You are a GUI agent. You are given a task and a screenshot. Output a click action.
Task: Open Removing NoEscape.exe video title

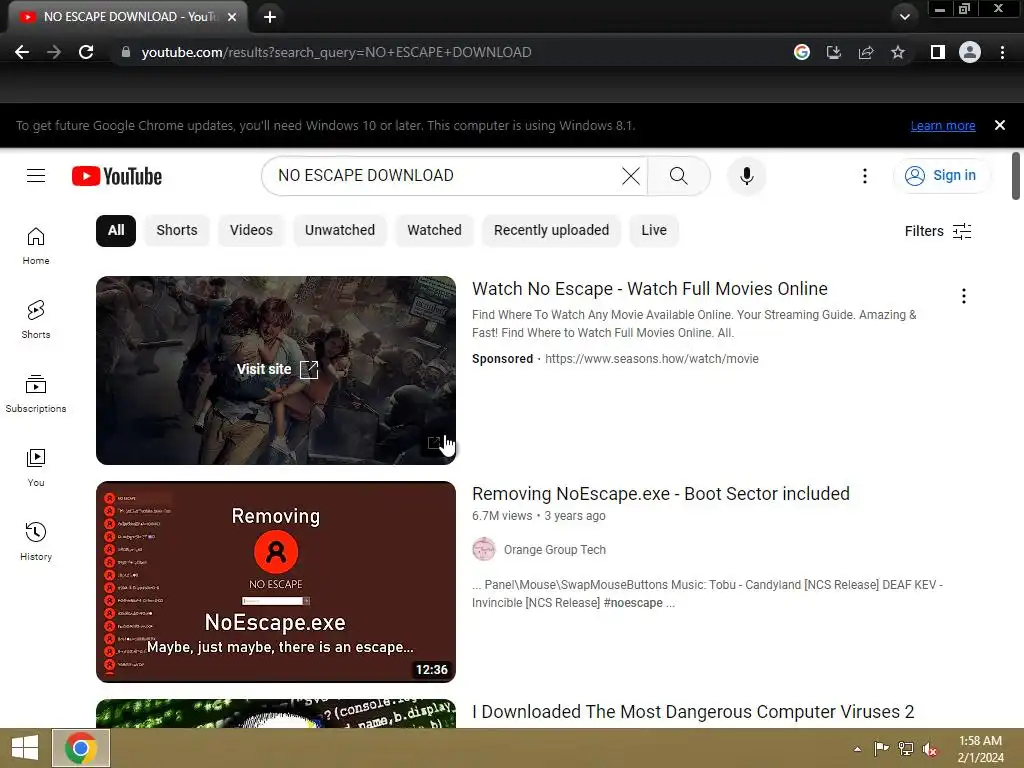pyautogui.click(x=661, y=494)
